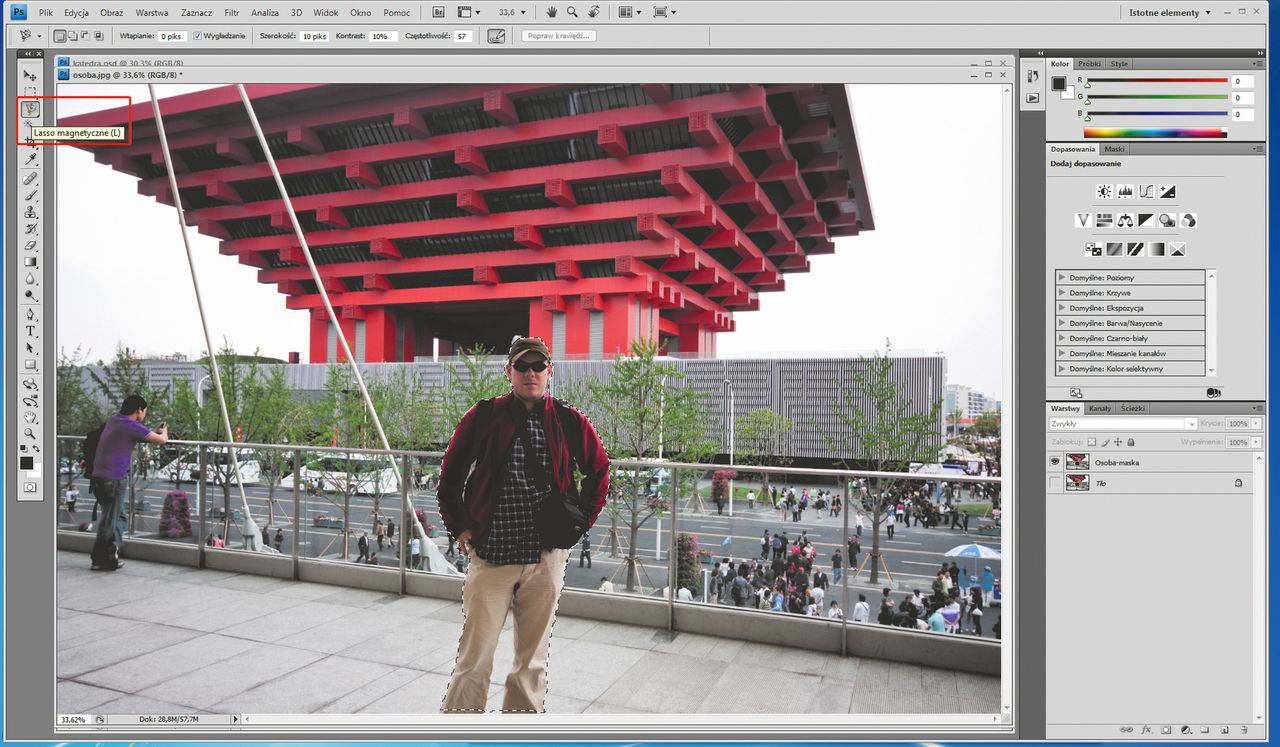The height and width of the screenshot is (747, 1280).
Task: Select the Gradient tool
Action: pyautogui.click(x=30, y=262)
